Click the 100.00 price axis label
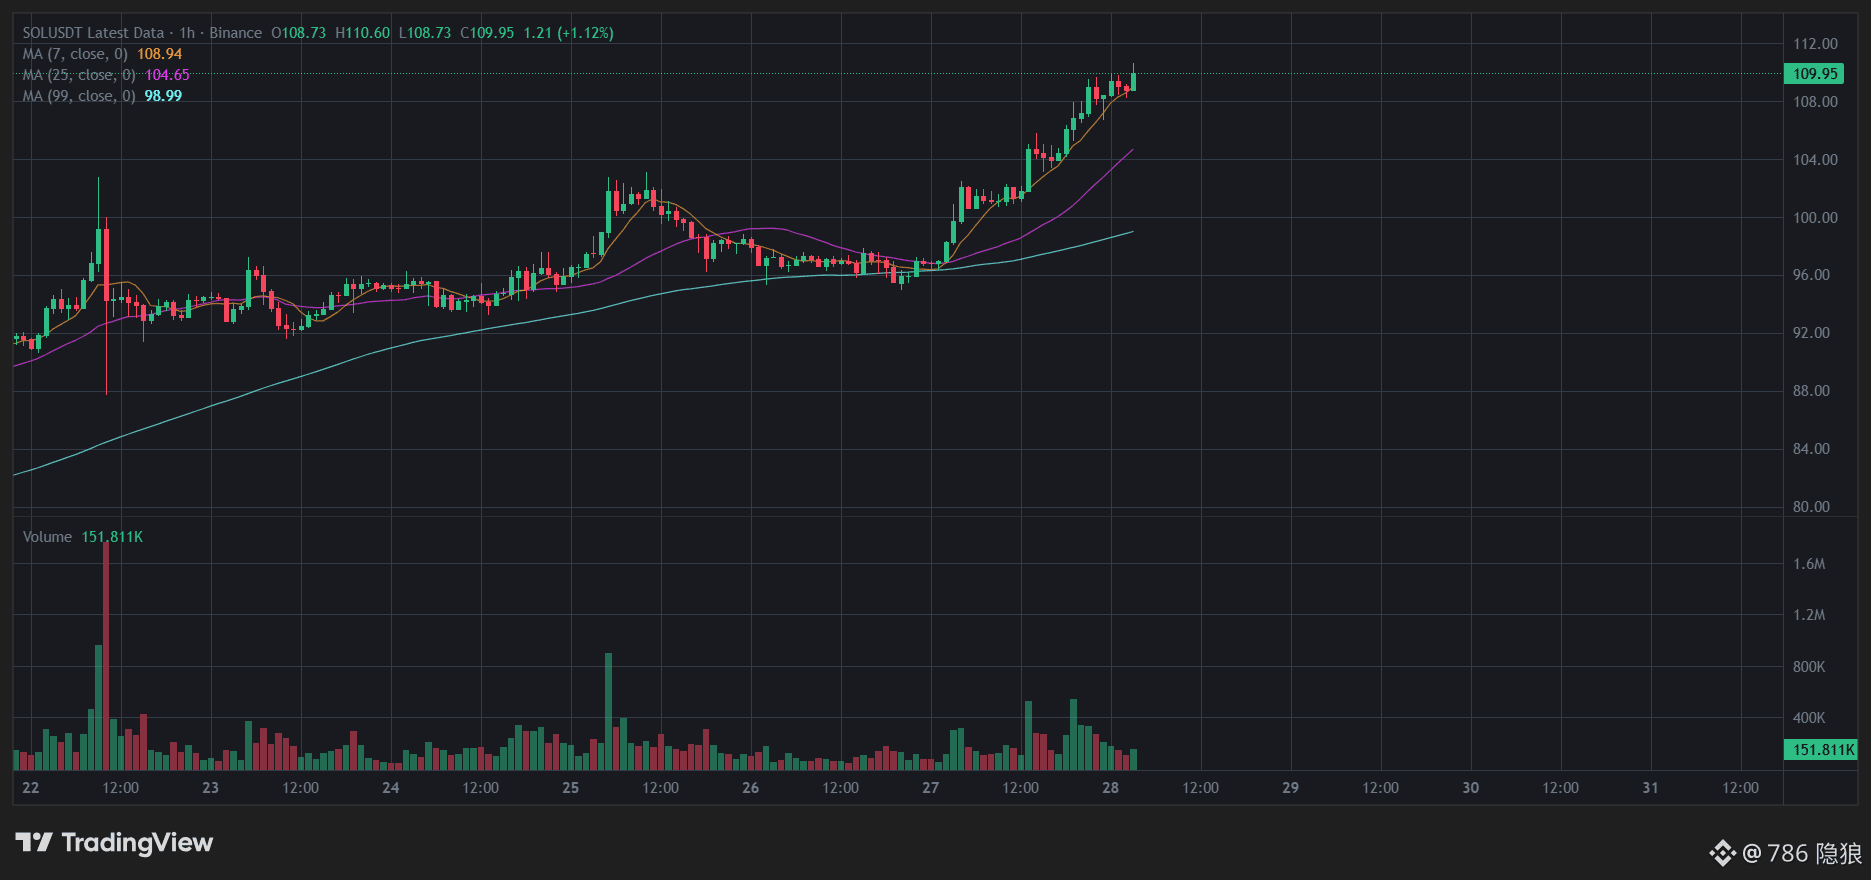The width and height of the screenshot is (1871, 880). tap(1815, 218)
